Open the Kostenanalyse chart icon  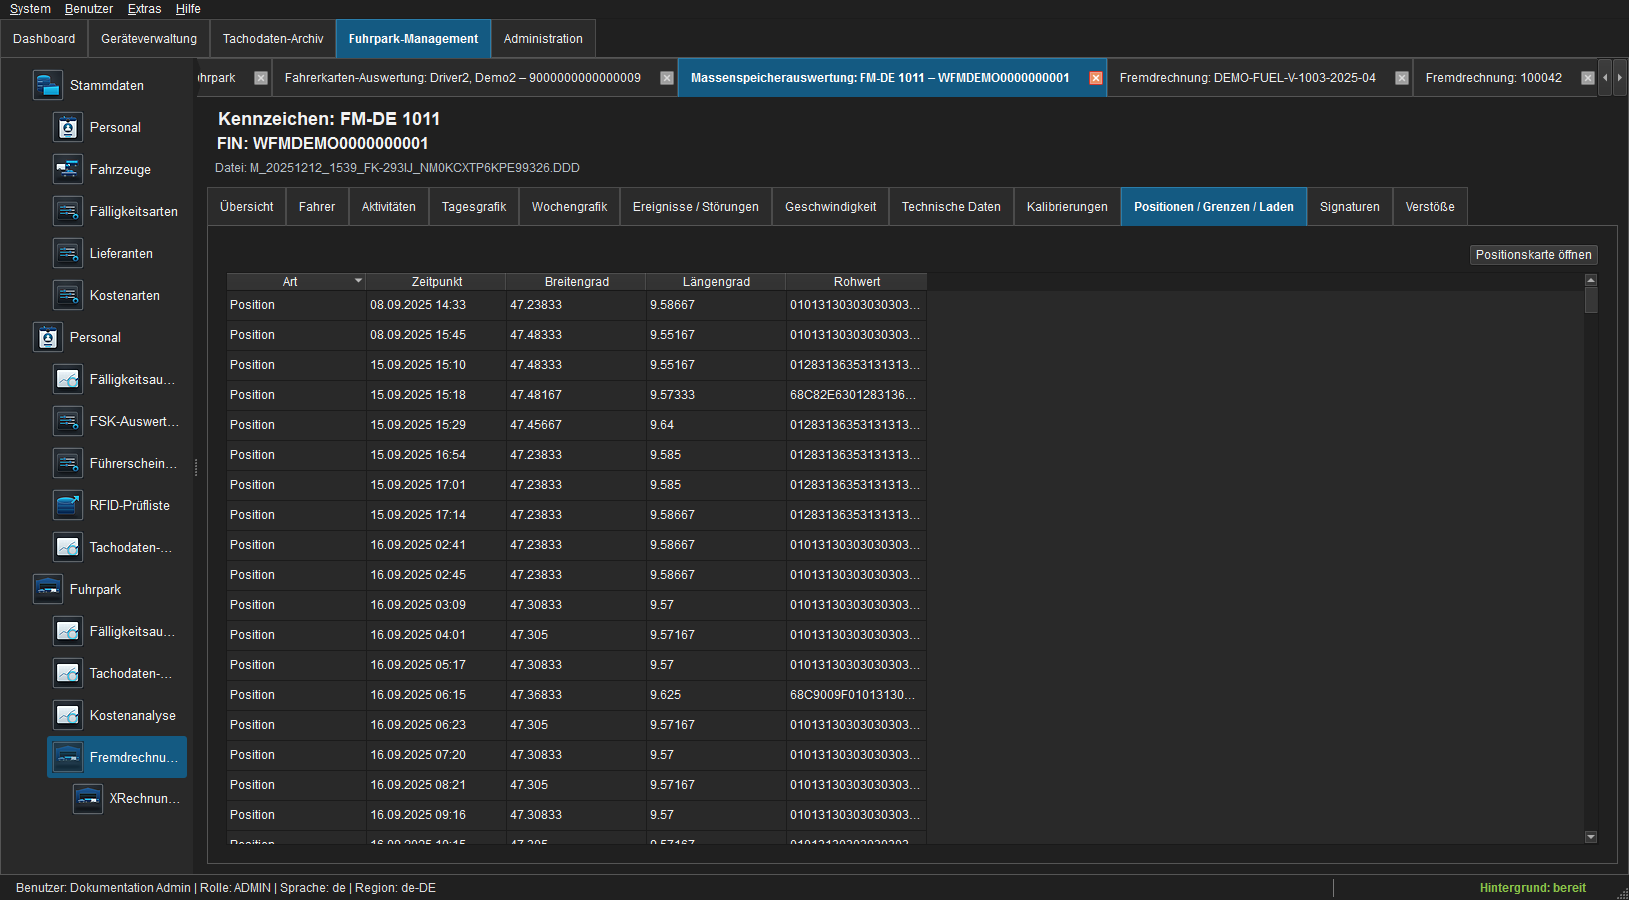click(x=67, y=716)
